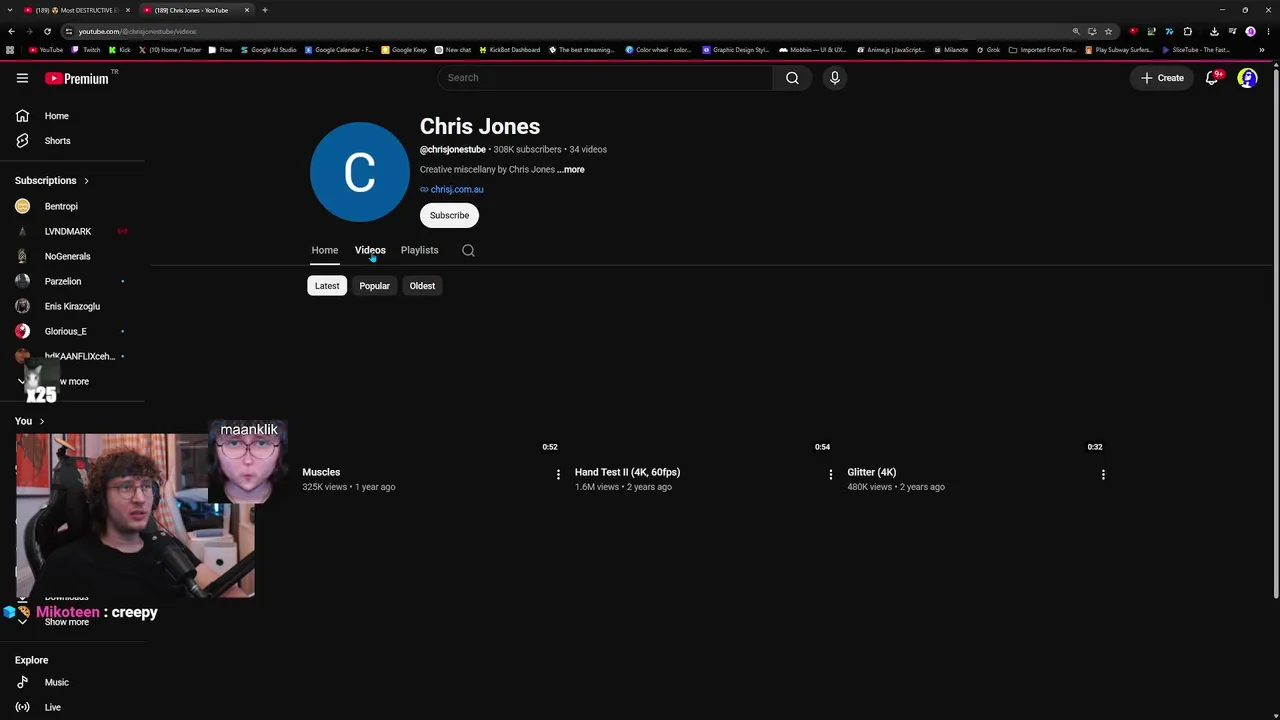Open the chrisj.com.au link
The height and width of the screenshot is (720, 1280).
click(x=457, y=189)
